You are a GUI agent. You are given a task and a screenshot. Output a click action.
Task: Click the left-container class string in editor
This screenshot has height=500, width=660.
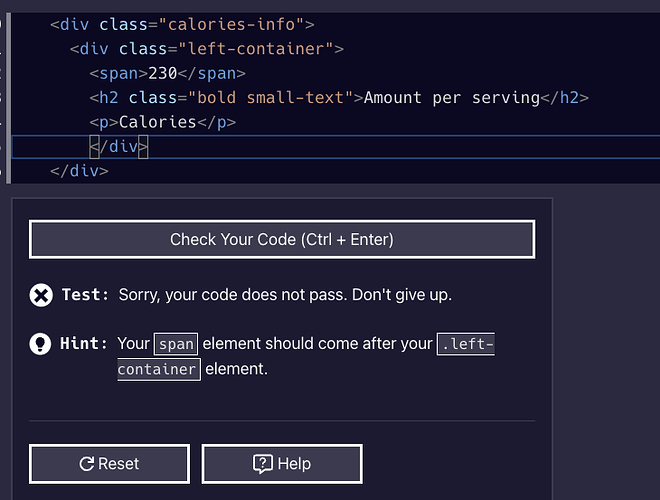(256, 49)
